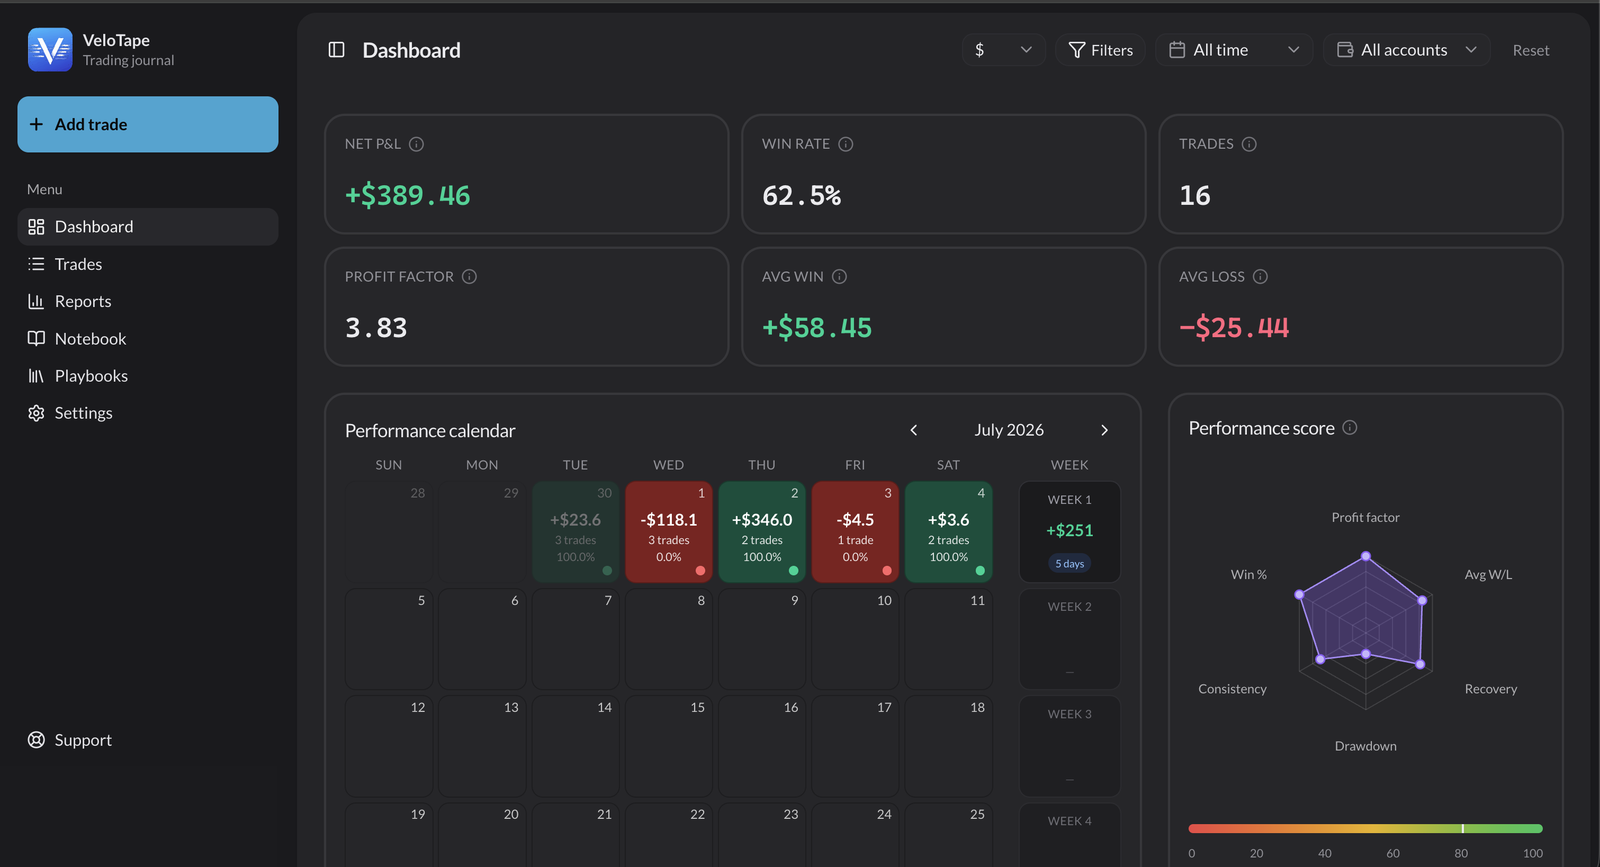Click the Consistency radar axis label
1600x867 pixels.
click(1232, 689)
